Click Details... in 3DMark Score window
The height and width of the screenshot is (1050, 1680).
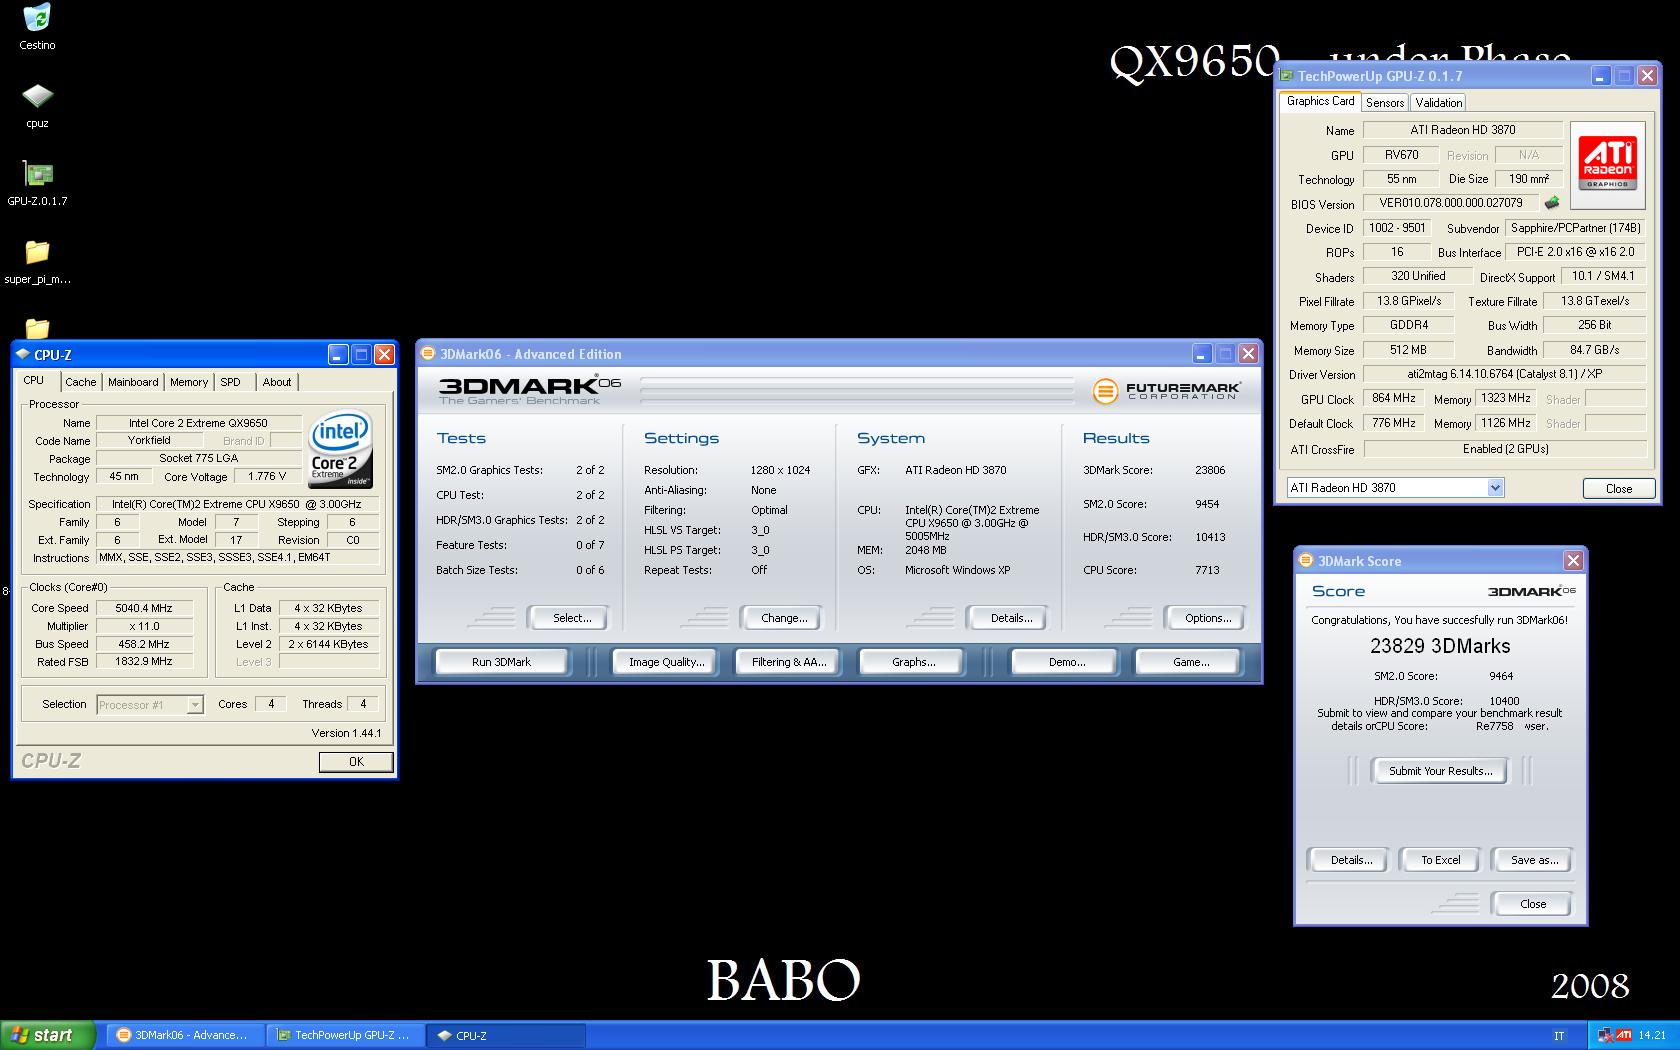point(1350,860)
